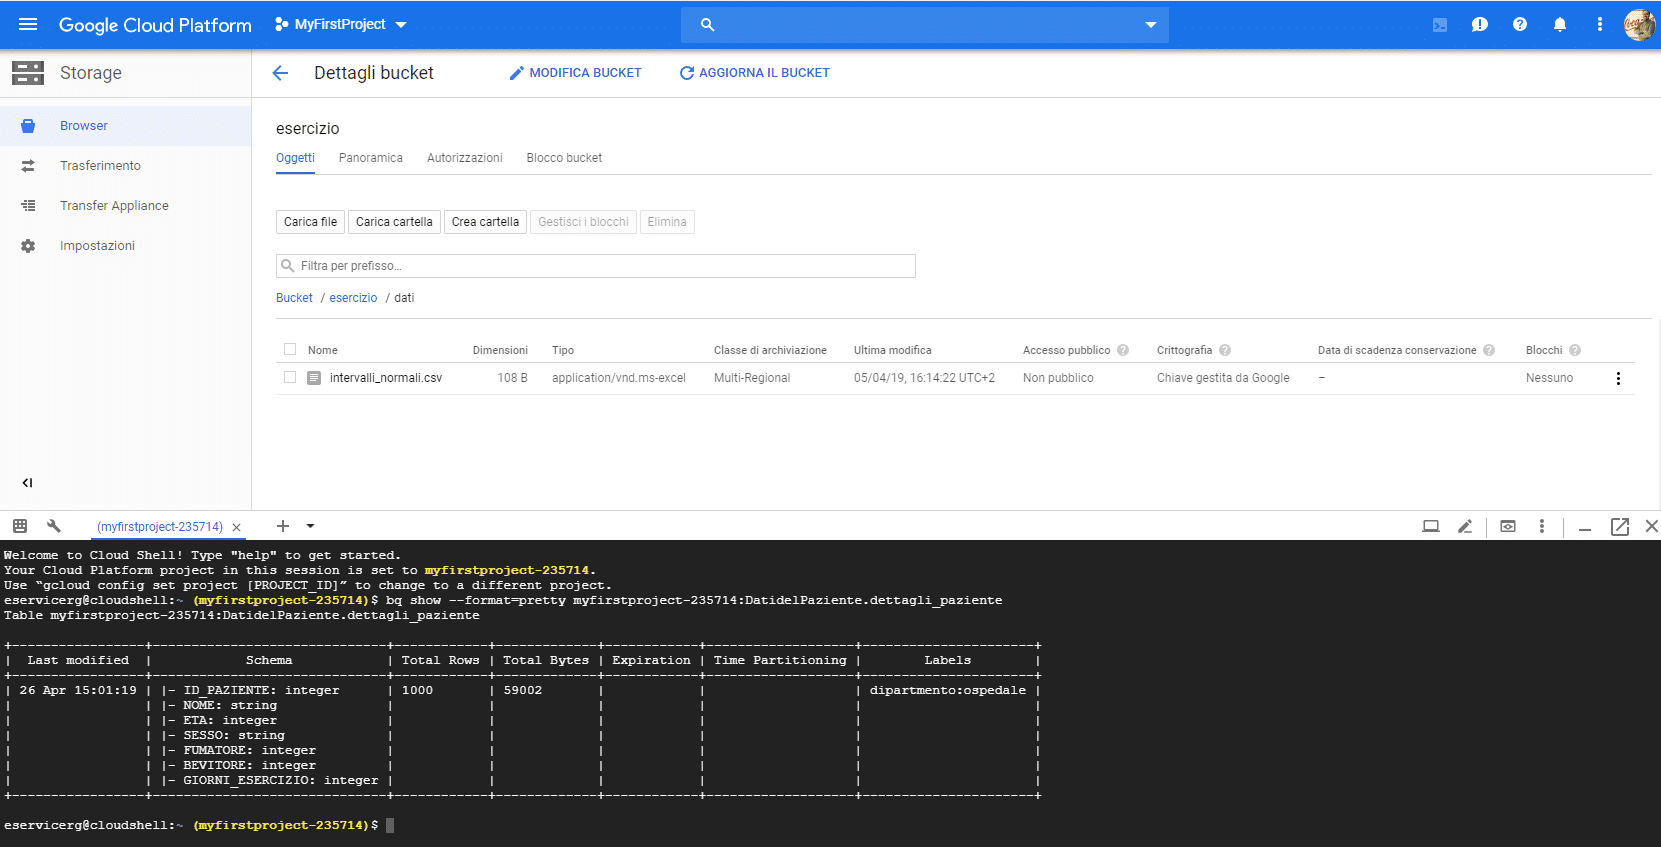Click the Carica file button
Viewport: 1661px width, 847px height.
(x=310, y=222)
